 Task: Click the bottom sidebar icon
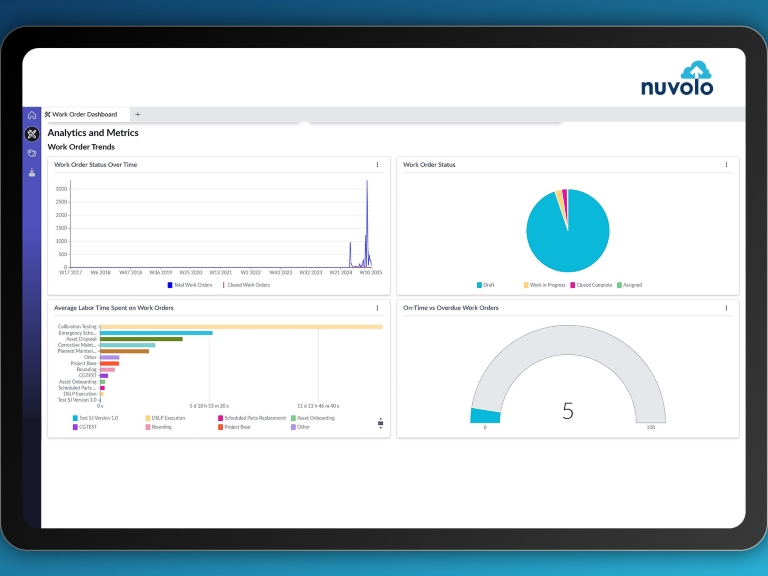tap(32, 173)
